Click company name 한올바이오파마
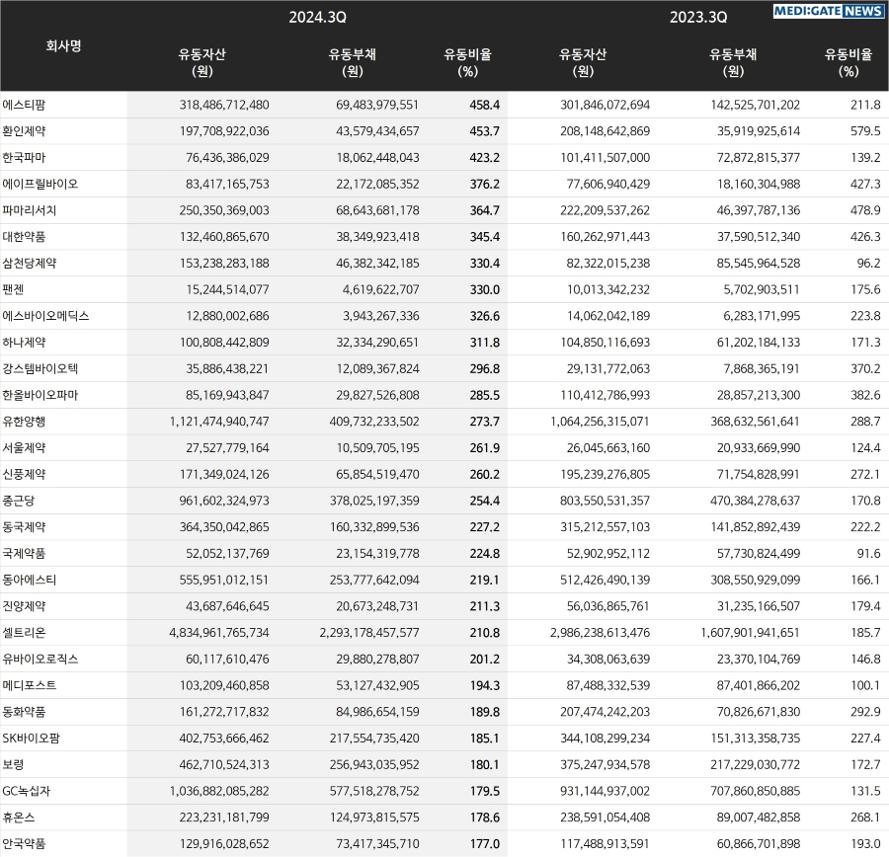This screenshot has width=889, height=857. click(40, 395)
